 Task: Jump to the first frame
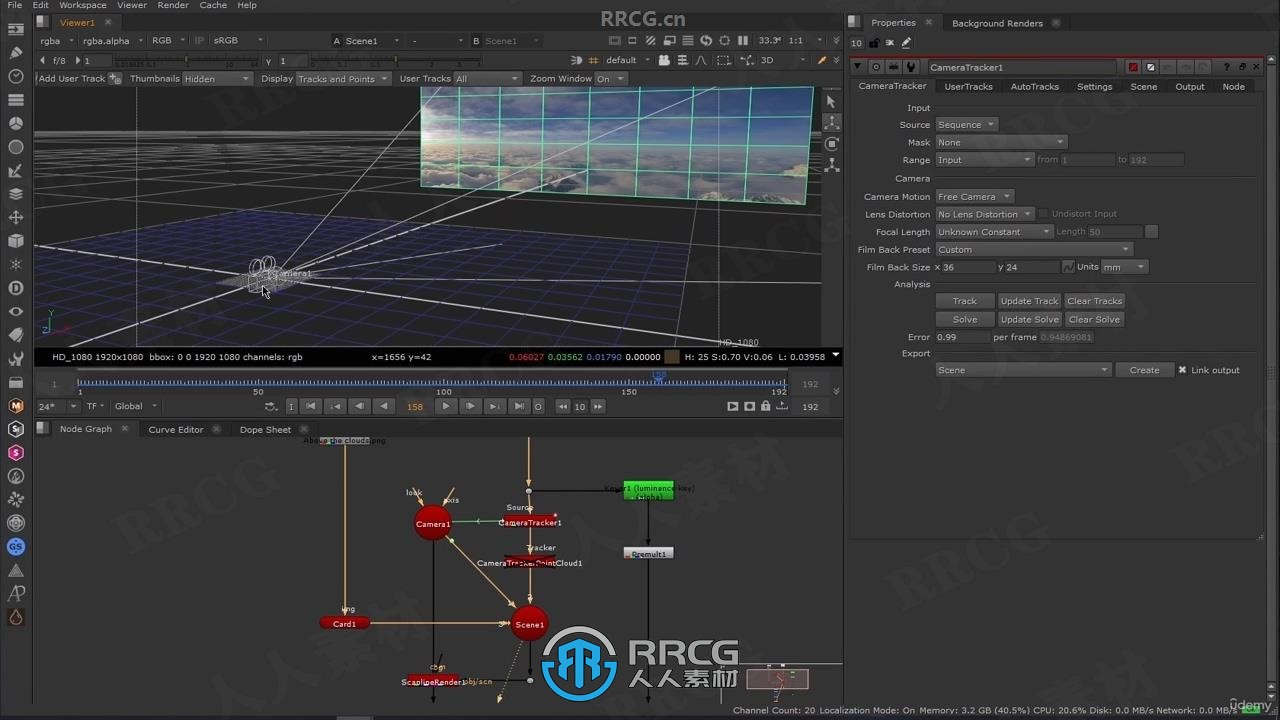pos(311,406)
